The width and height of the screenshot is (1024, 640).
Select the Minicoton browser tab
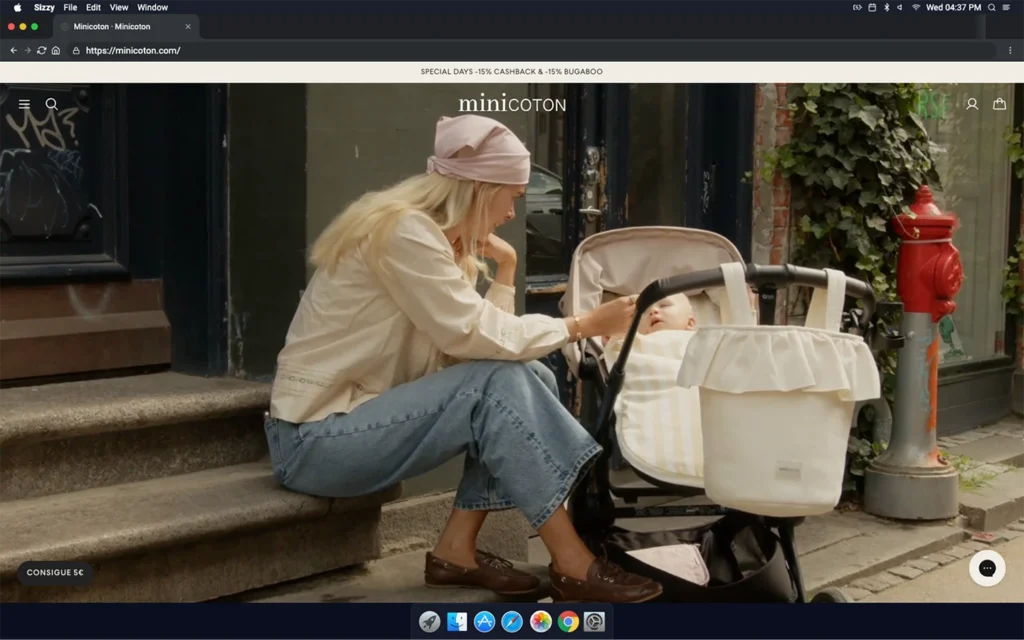coord(115,27)
